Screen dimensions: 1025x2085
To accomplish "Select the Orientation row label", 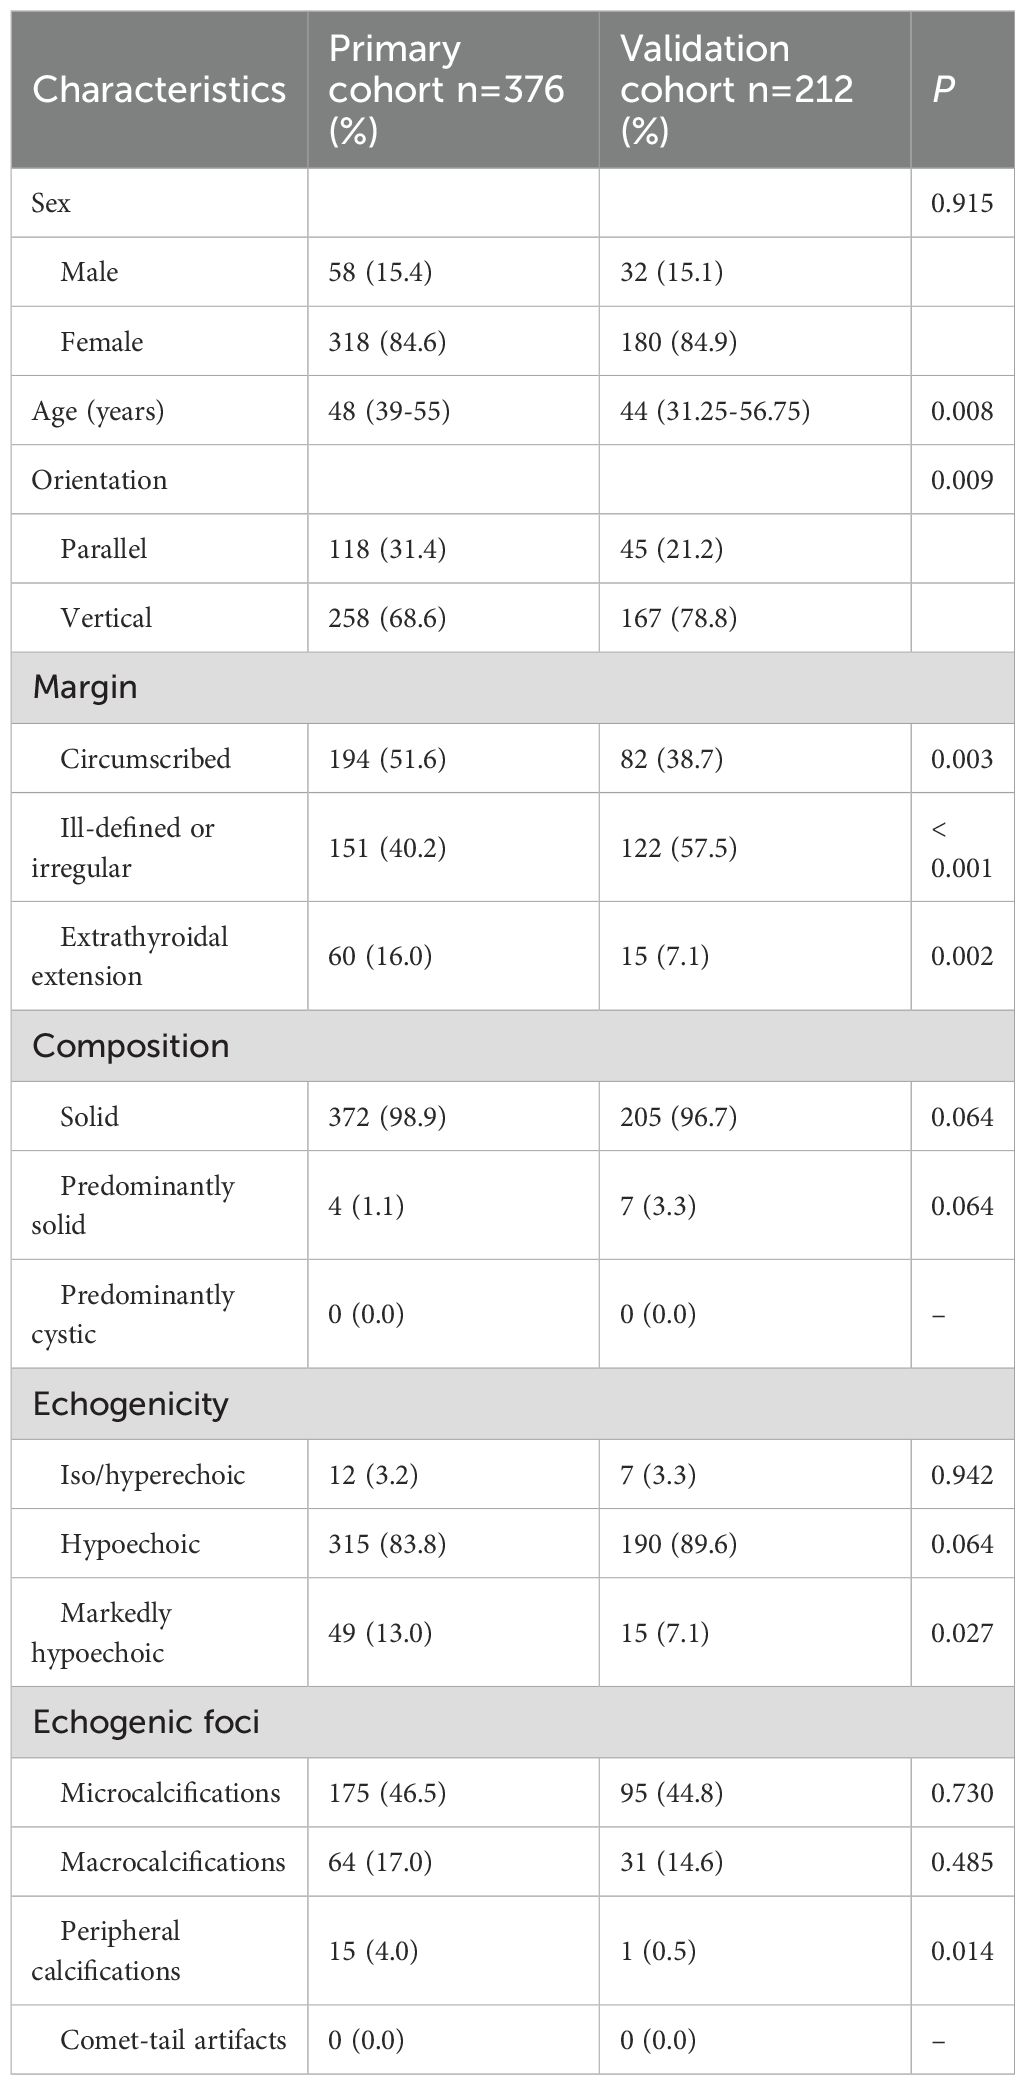I will 99,480.
